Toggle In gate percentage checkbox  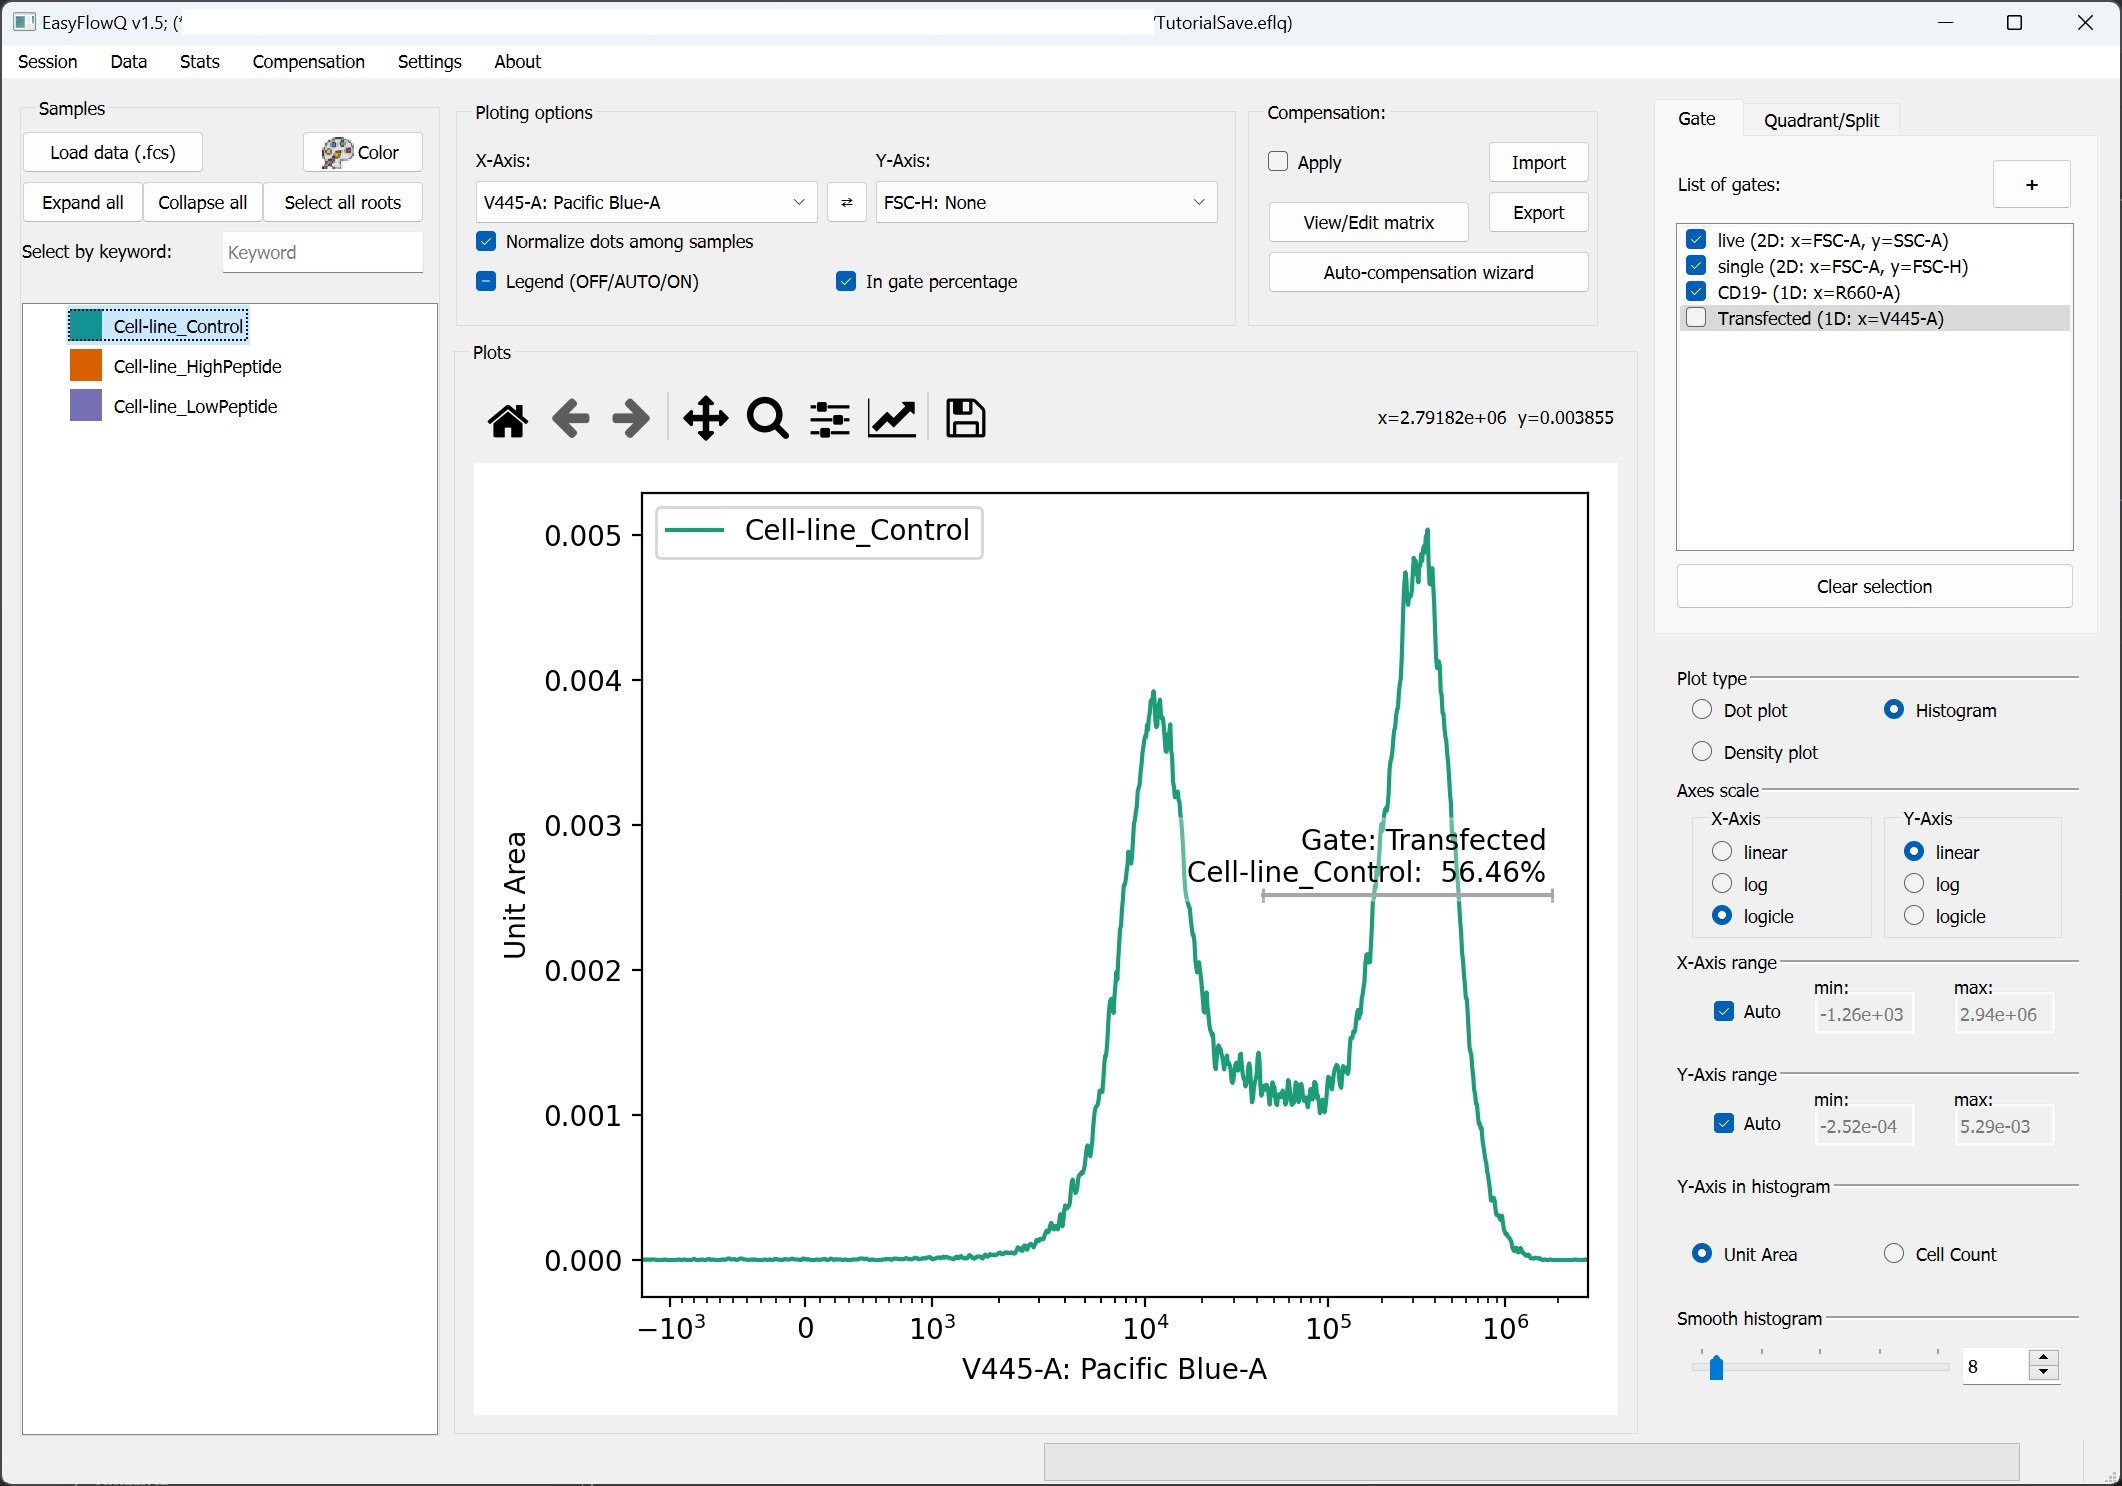point(846,282)
